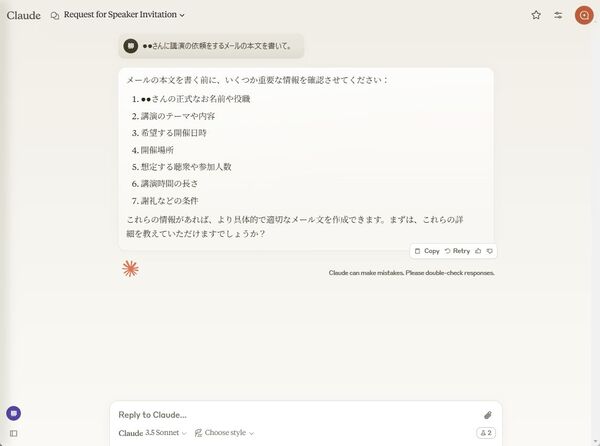Attach a file with the paperclip icon
This screenshot has width=600, height=446.
[488, 415]
